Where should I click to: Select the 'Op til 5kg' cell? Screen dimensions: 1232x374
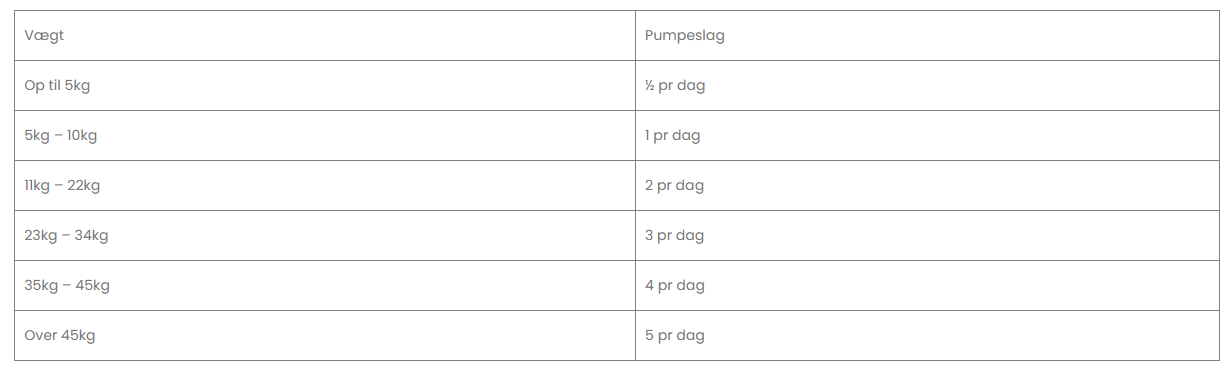click(x=325, y=86)
